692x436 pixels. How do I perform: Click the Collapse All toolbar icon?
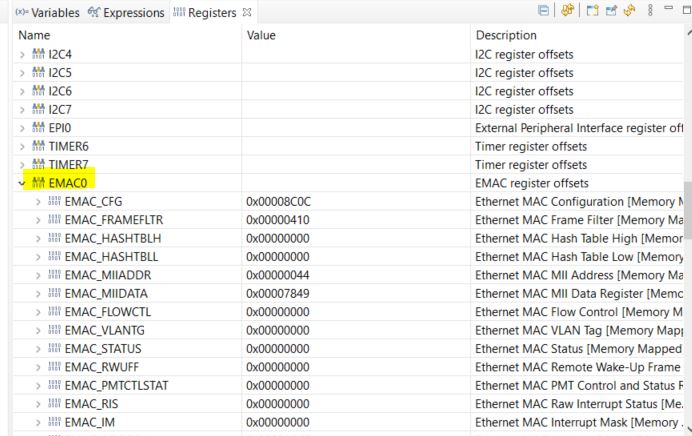pyautogui.click(x=543, y=12)
